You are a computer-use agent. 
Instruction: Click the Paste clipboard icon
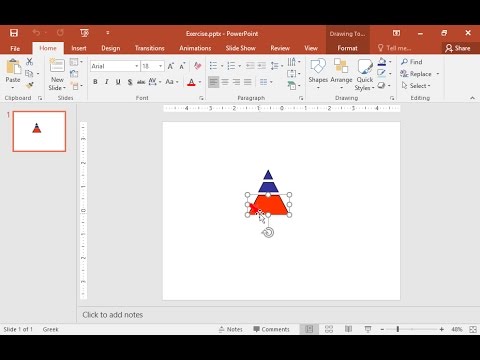pyautogui.click(x=13, y=67)
